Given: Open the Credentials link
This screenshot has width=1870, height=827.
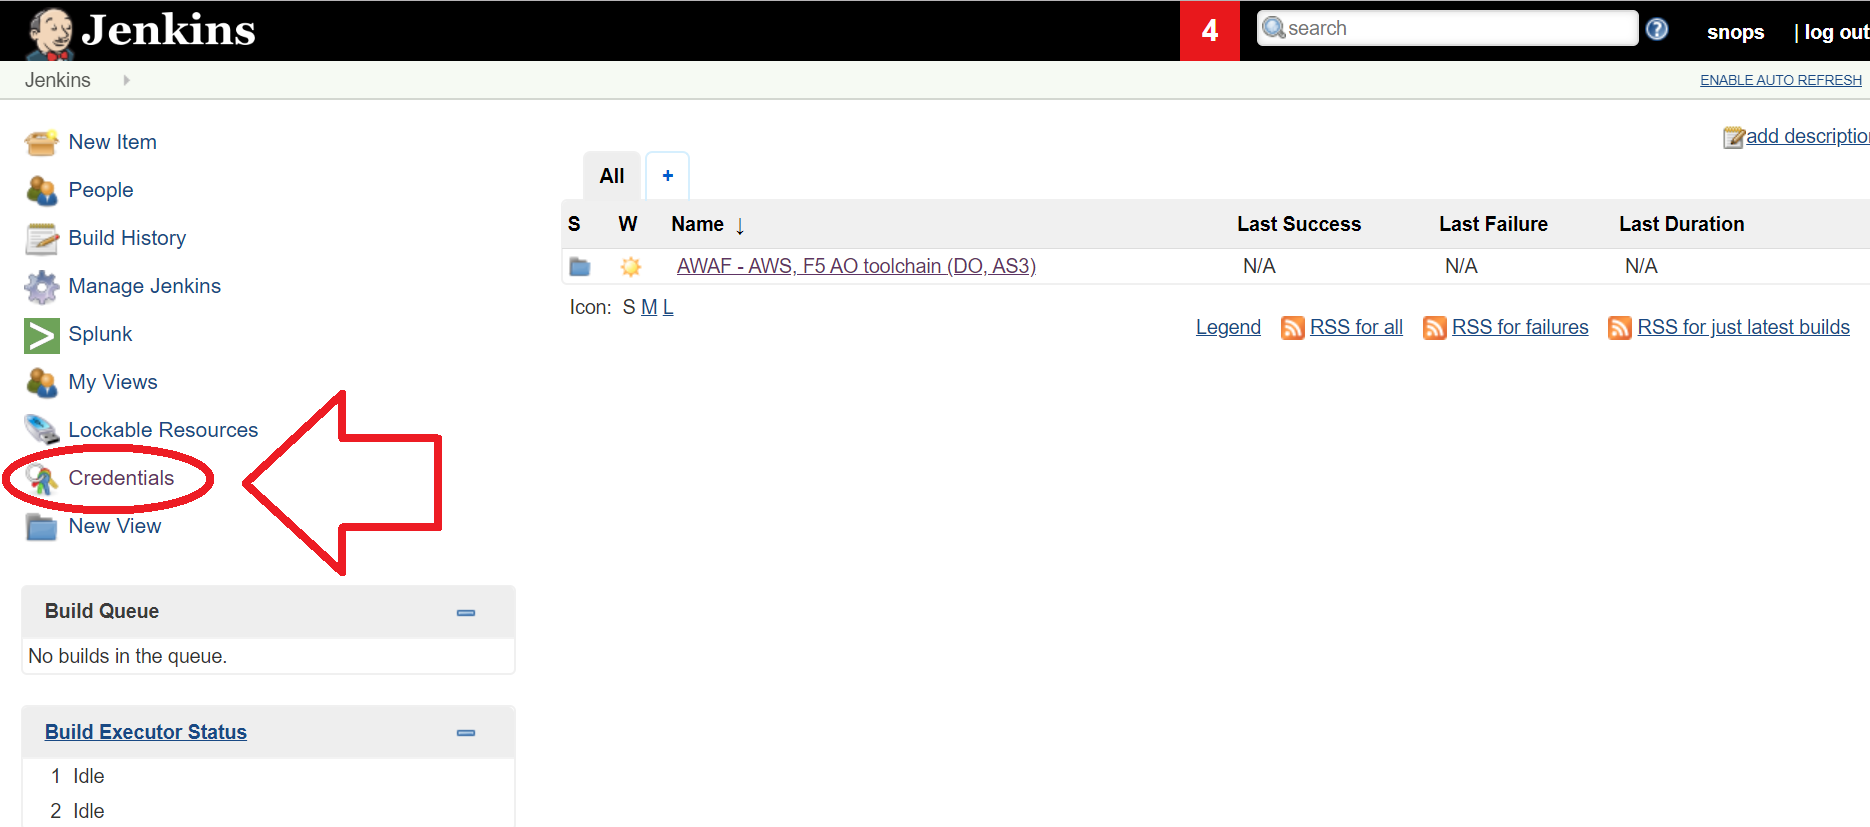Looking at the screenshot, I should 121,478.
